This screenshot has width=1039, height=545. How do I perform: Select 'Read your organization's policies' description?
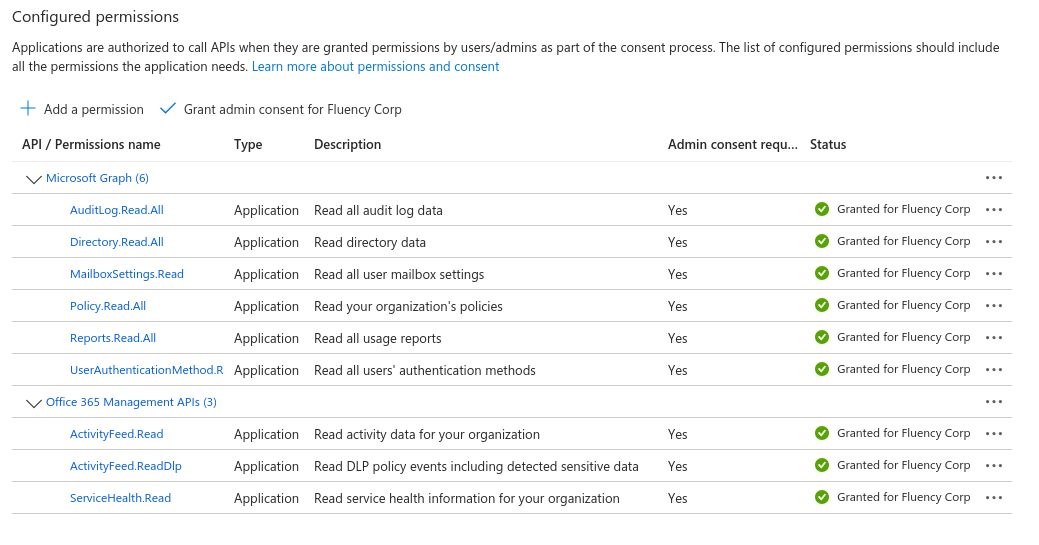pos(408,306)
